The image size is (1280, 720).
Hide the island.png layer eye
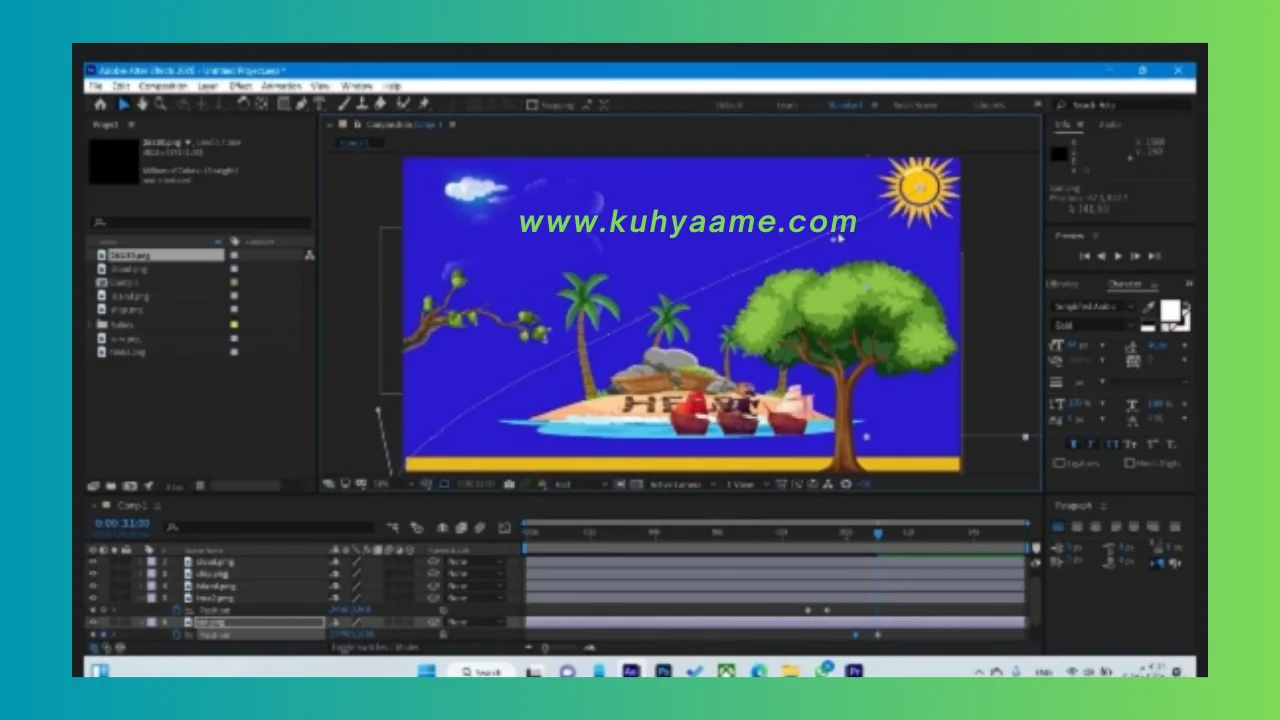[94, 586]
